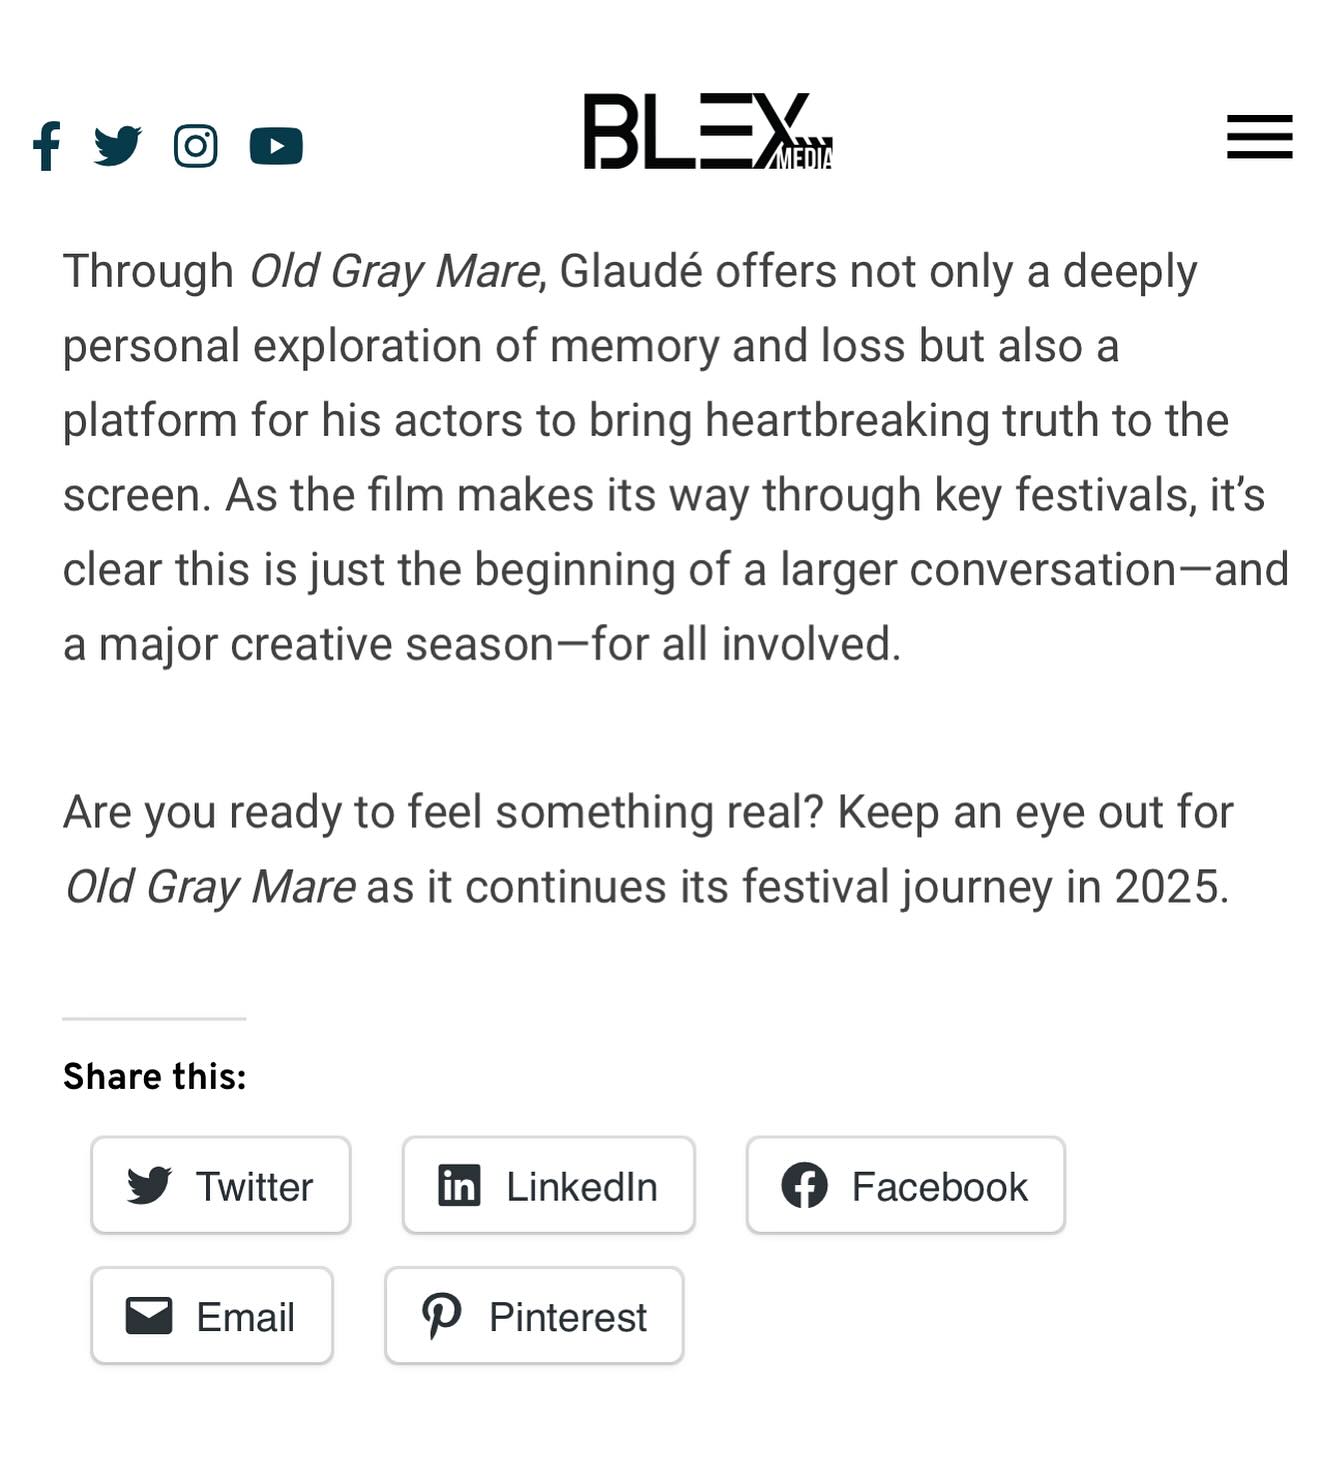Viewport: 1320px width, 1474px height.
Task: Click the Twitter bird in share button
Action: click(x=149, y=1186)
